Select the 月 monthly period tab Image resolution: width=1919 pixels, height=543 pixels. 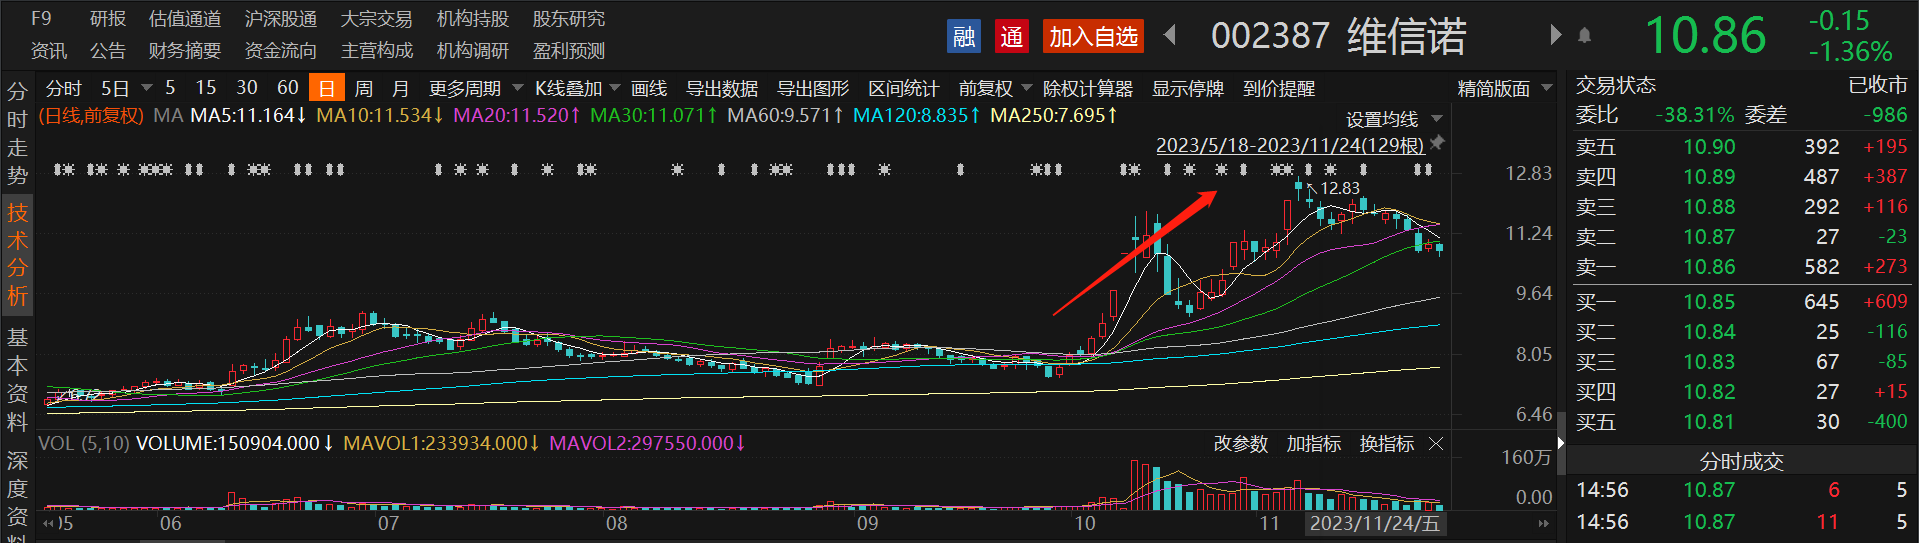click(401, 88)
